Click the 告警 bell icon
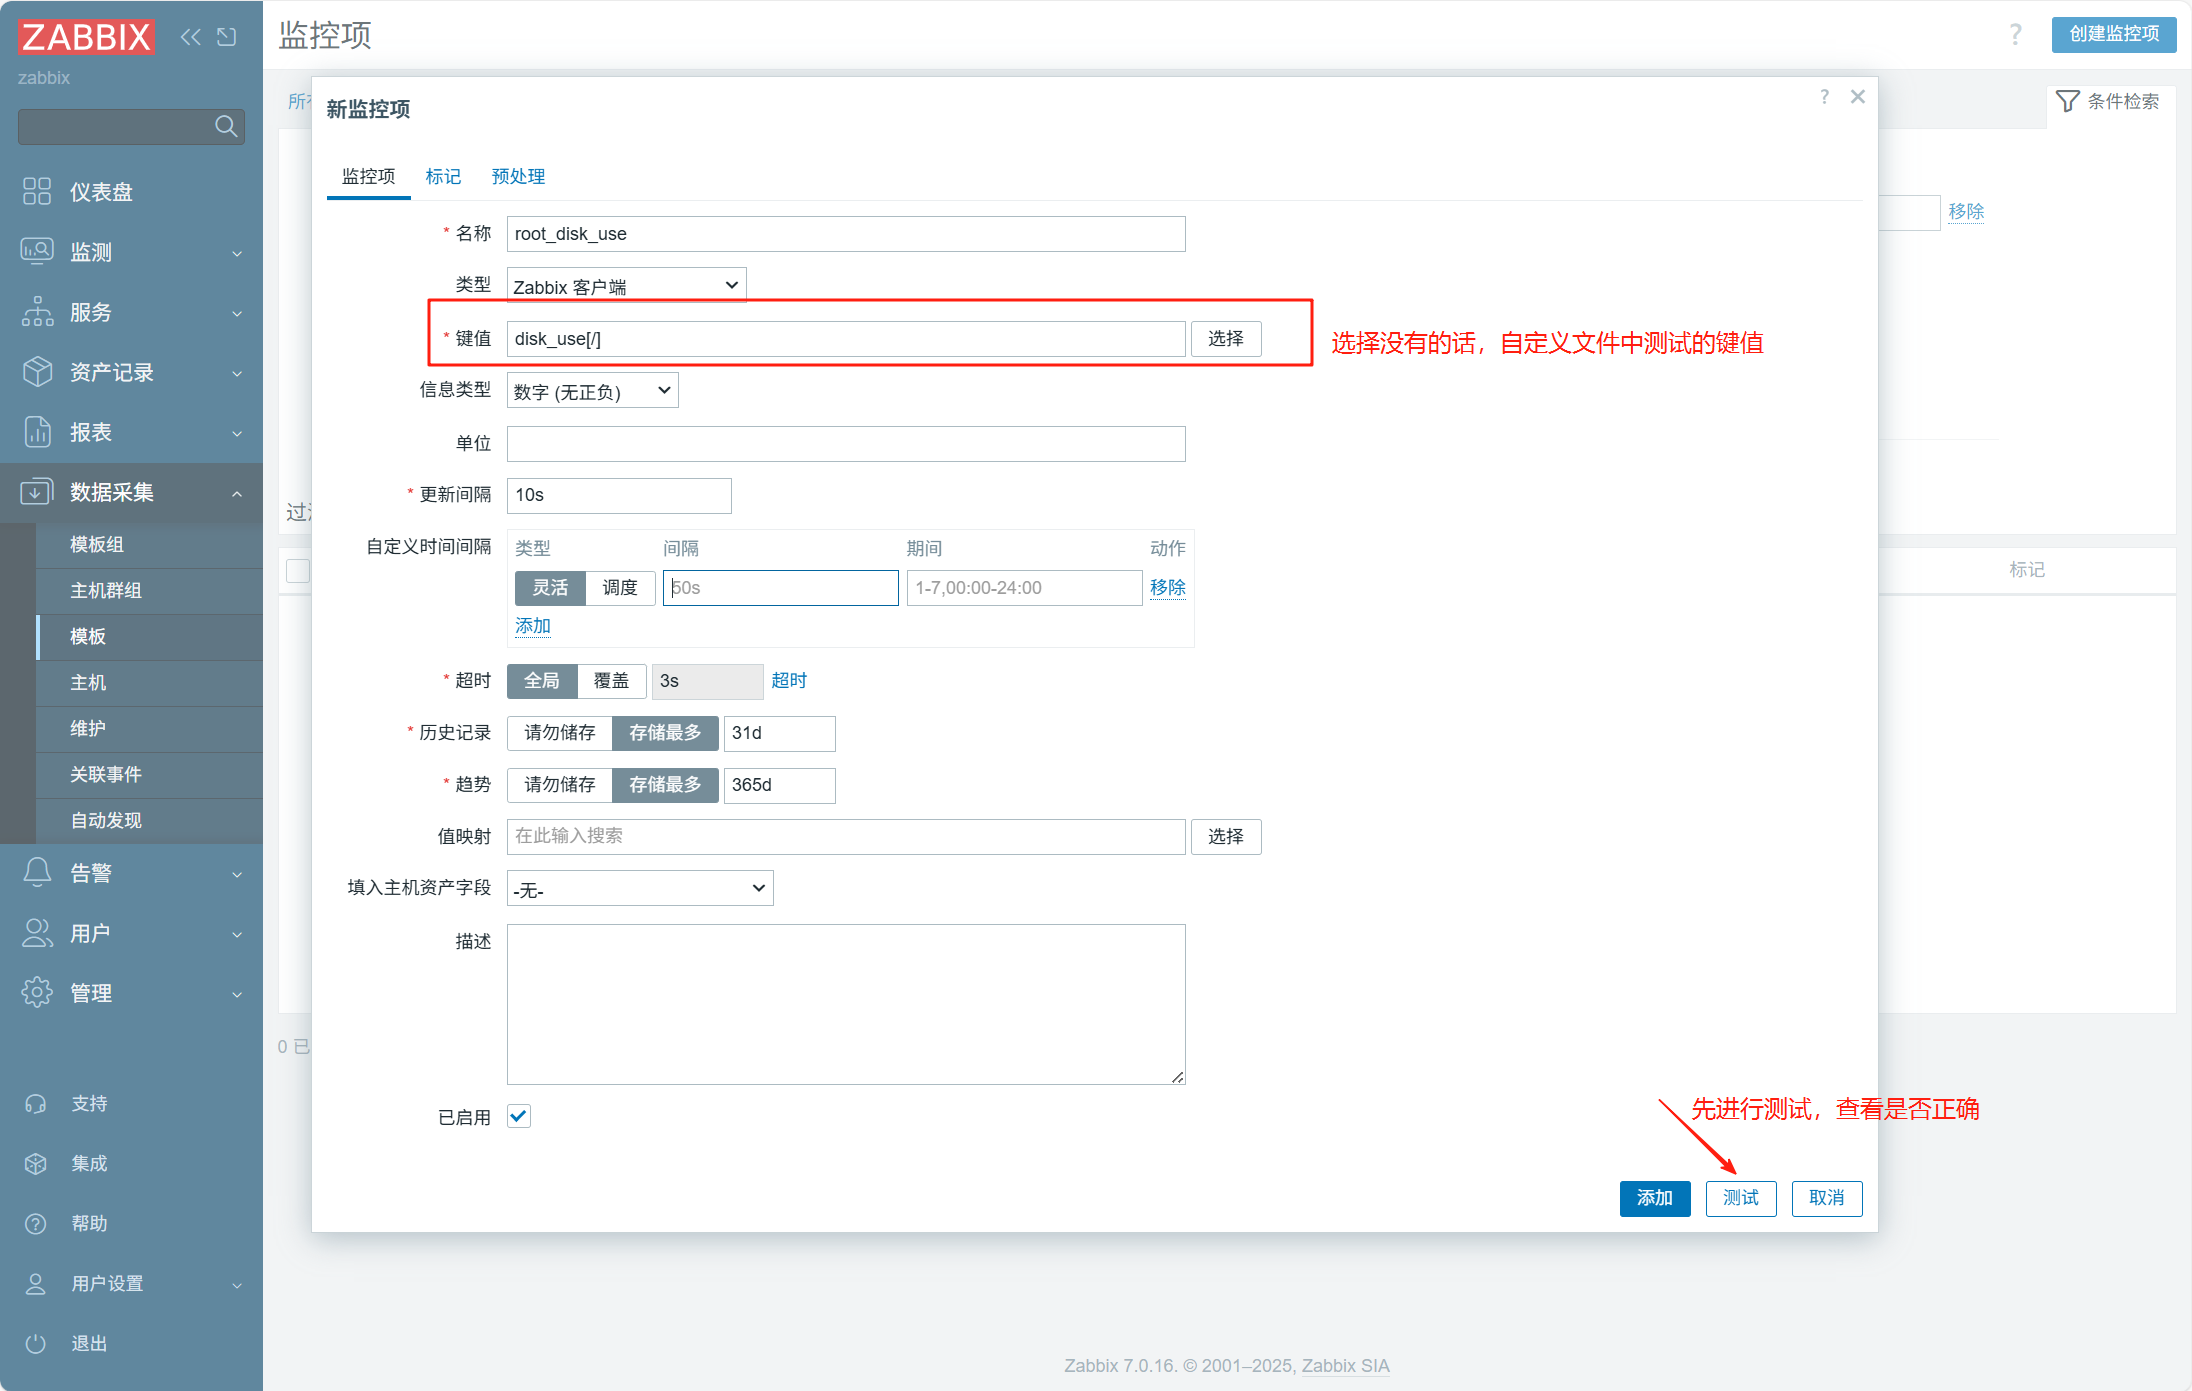The width and height of the screenshot is (2192, 1391). pos(37,872)
